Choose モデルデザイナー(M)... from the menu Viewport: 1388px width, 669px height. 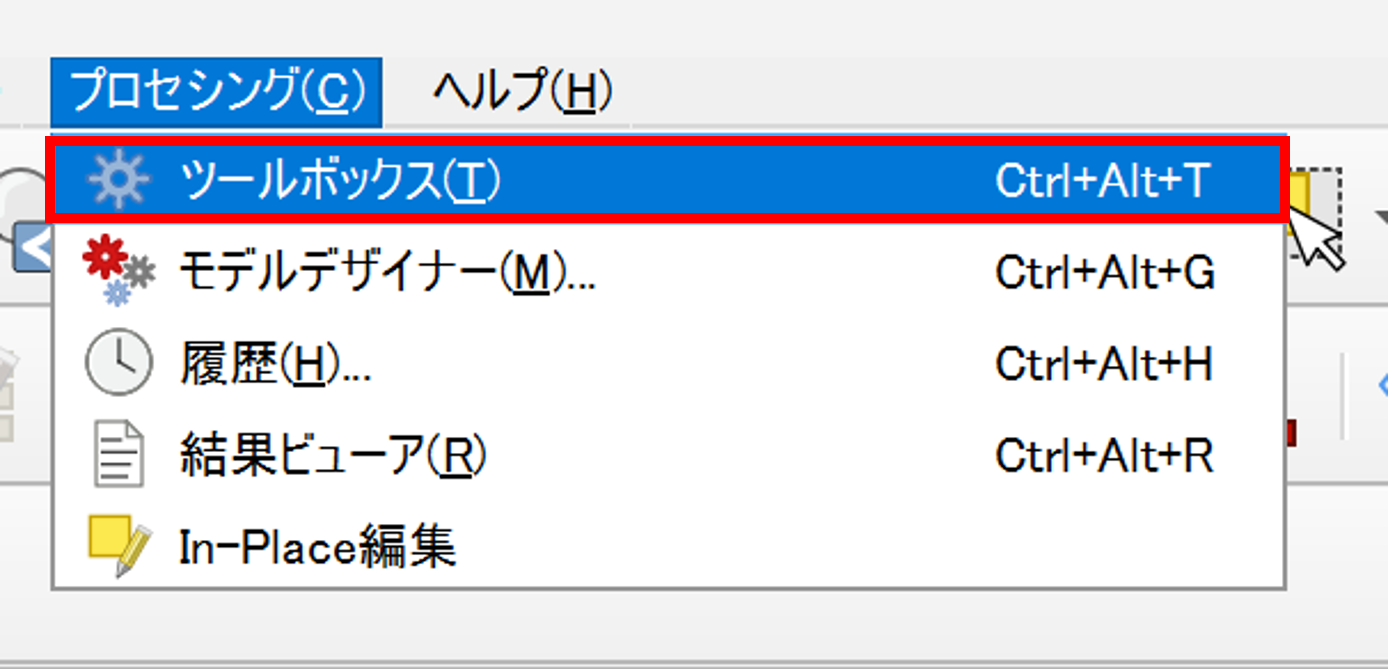pyautogui.click(x=387, y=273)
